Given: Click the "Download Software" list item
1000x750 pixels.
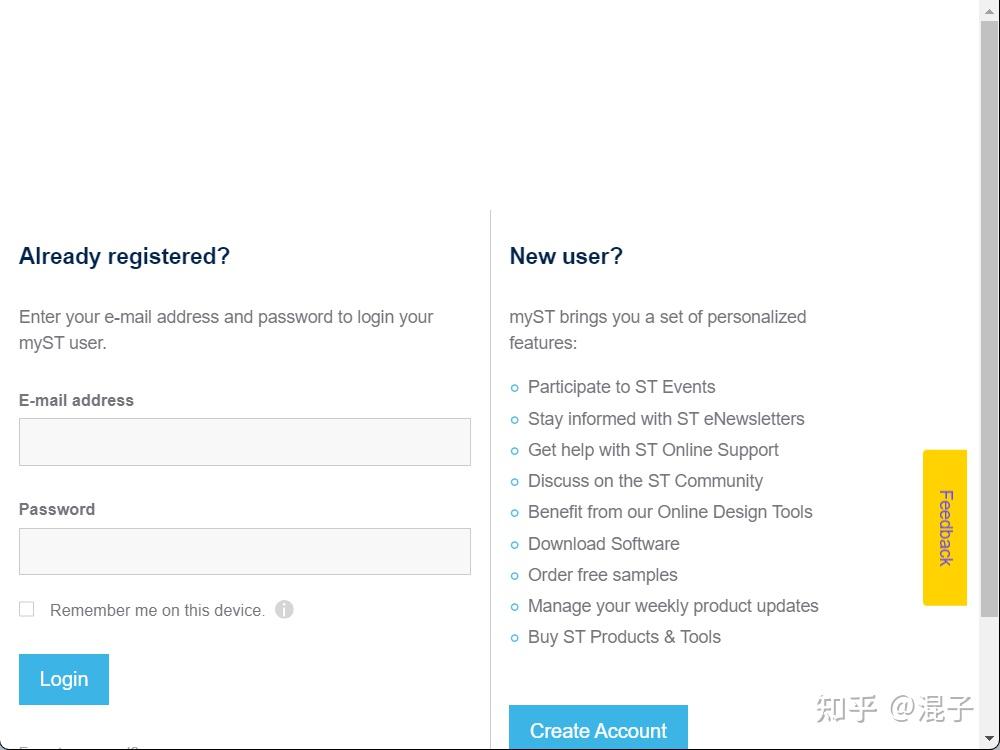Looking at the screenshot, I should 603,544.
